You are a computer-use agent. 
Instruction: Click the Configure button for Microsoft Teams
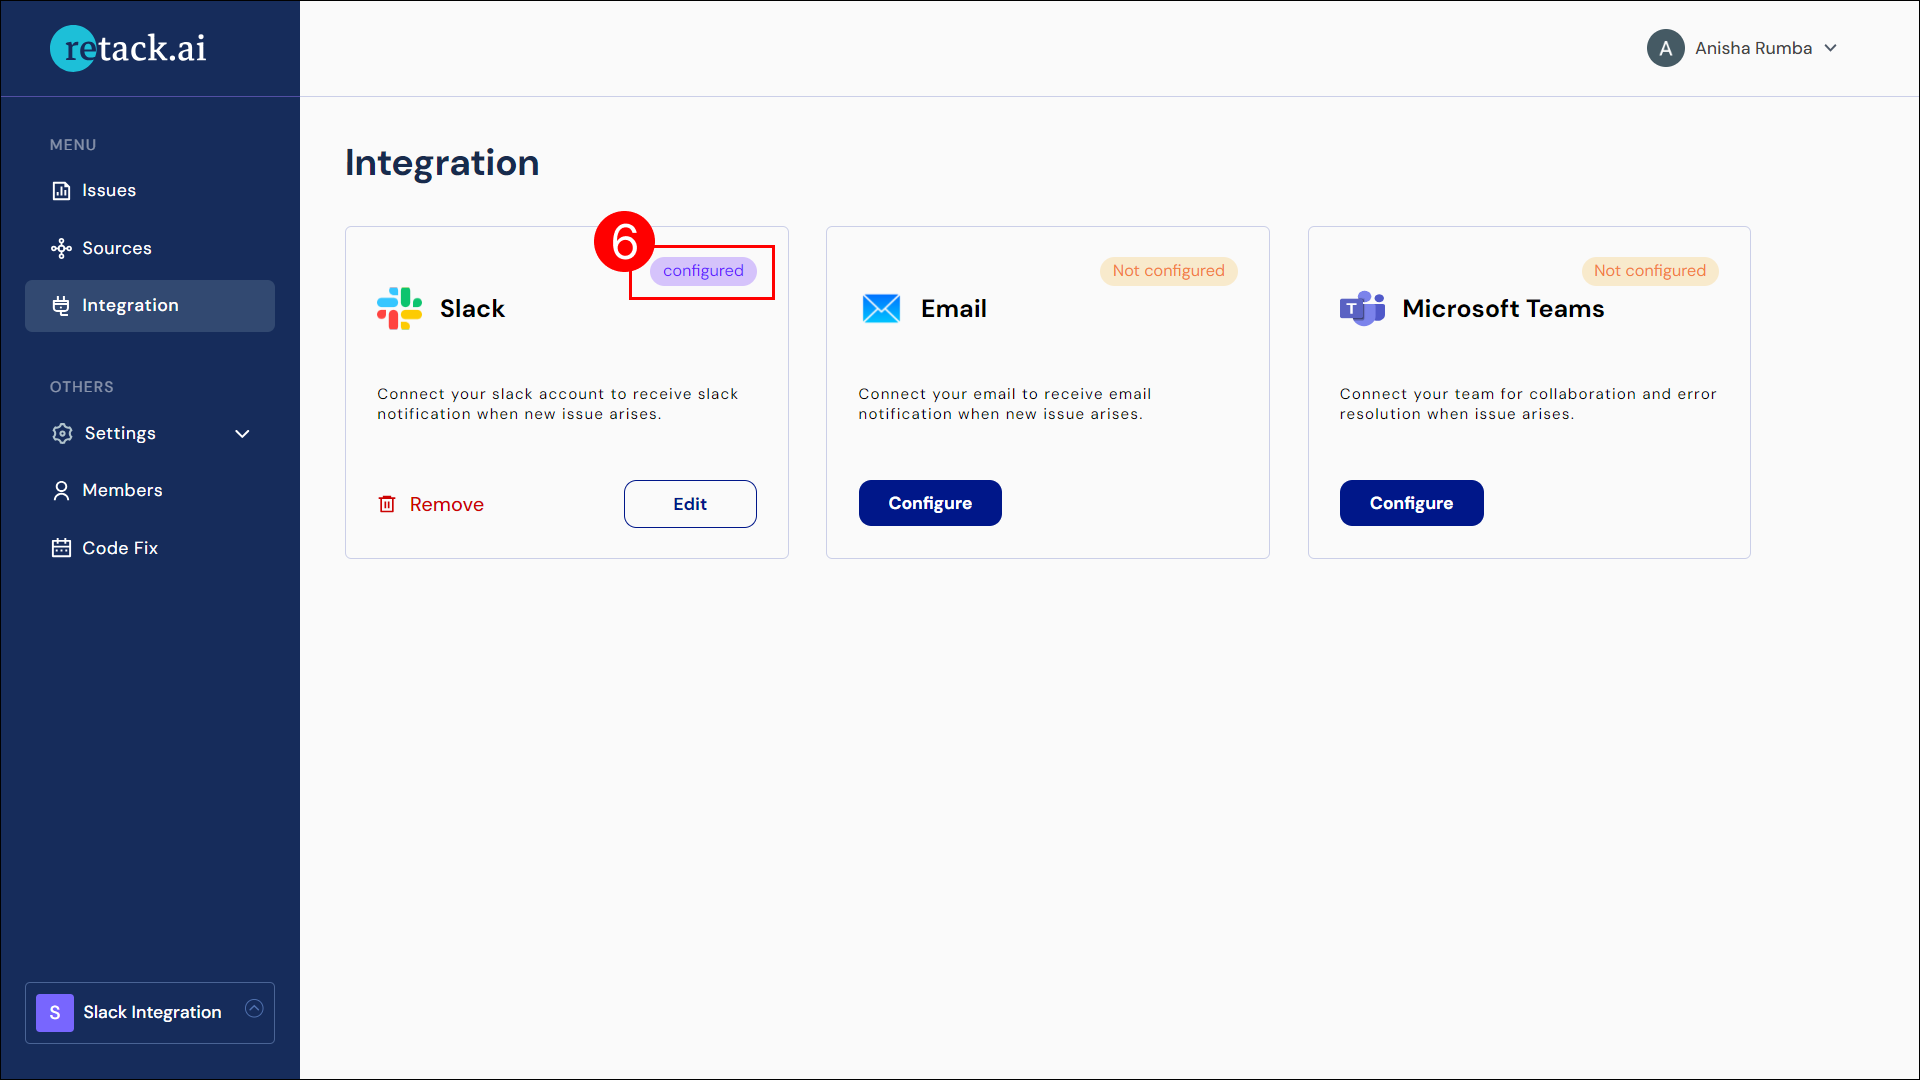1411,502
